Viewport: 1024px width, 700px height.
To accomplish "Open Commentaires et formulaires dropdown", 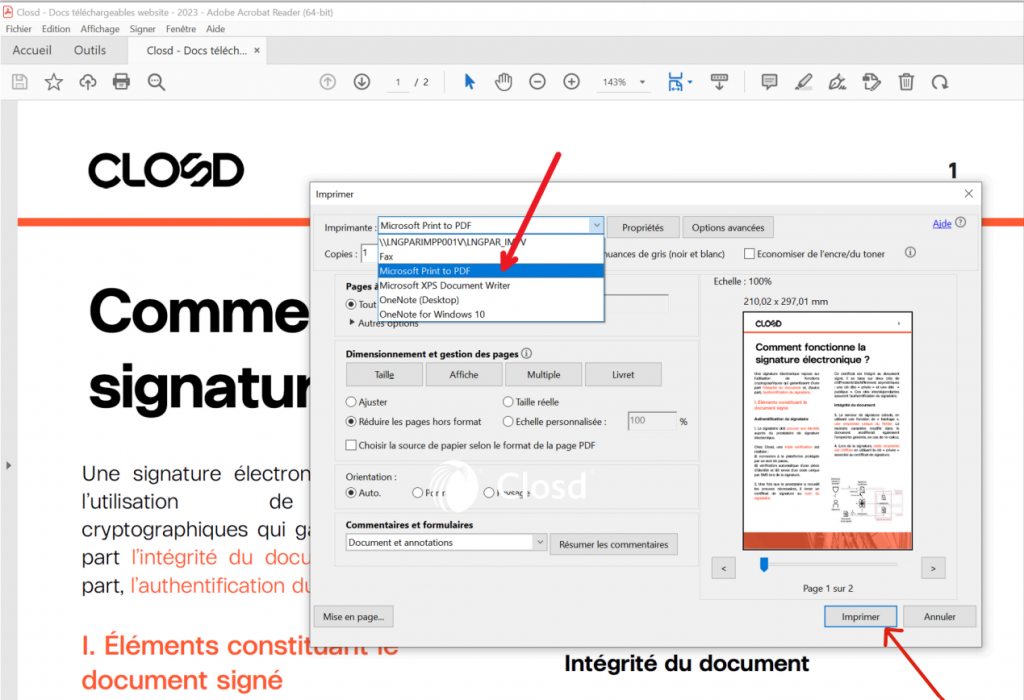I will pos(540,542).
